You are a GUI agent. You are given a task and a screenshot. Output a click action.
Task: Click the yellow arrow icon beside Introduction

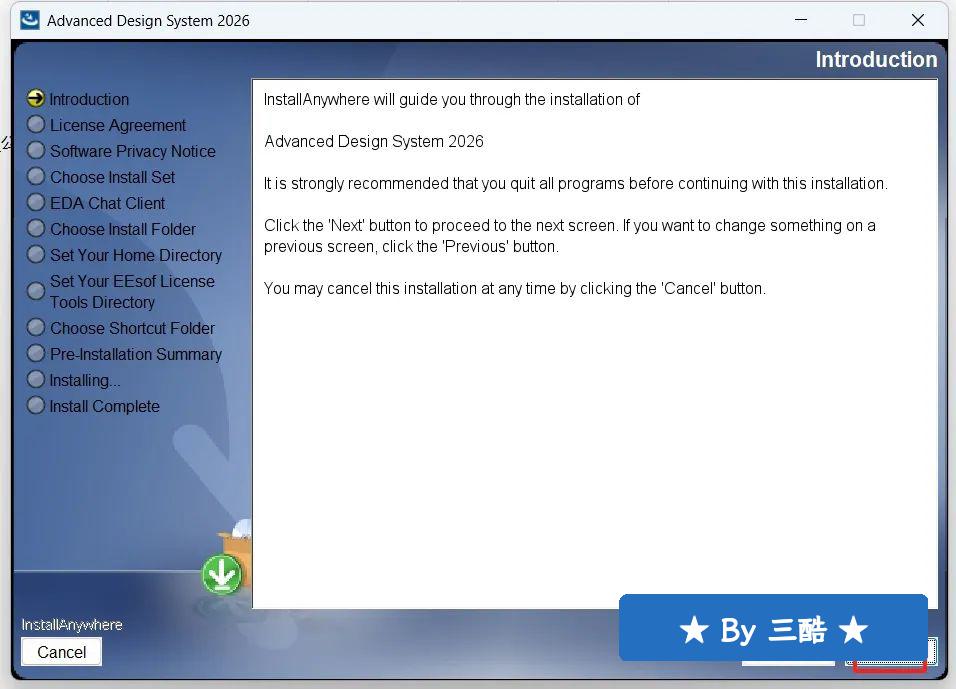click(36, 98)
